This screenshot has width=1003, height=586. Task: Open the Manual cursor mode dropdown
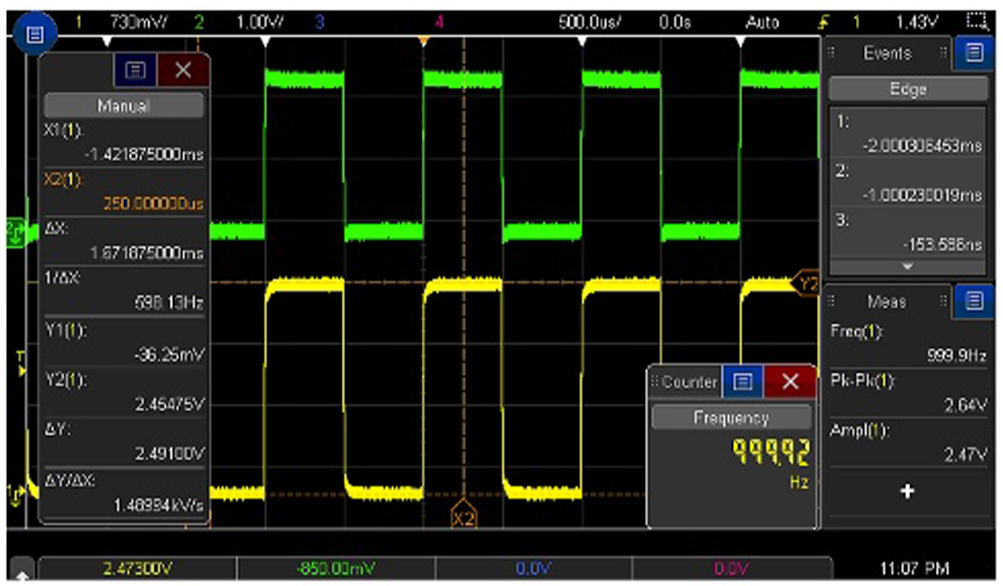(x=123, y=106)
